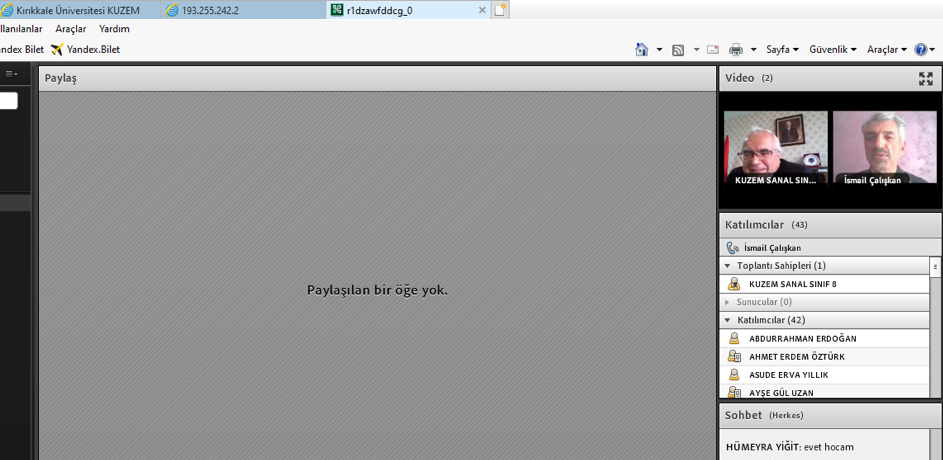Click the phone icon beside İsmail Çalışkan

[x=732, y=248]
